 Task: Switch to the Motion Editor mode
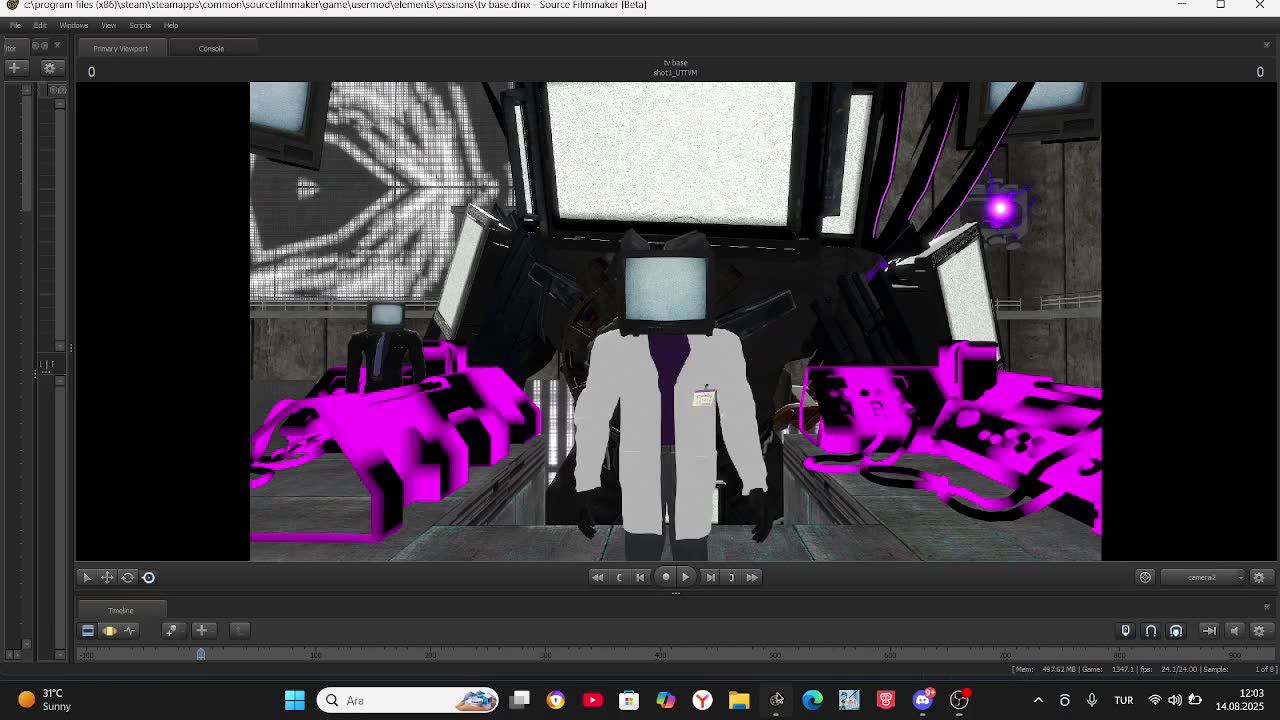click(109, 630)
